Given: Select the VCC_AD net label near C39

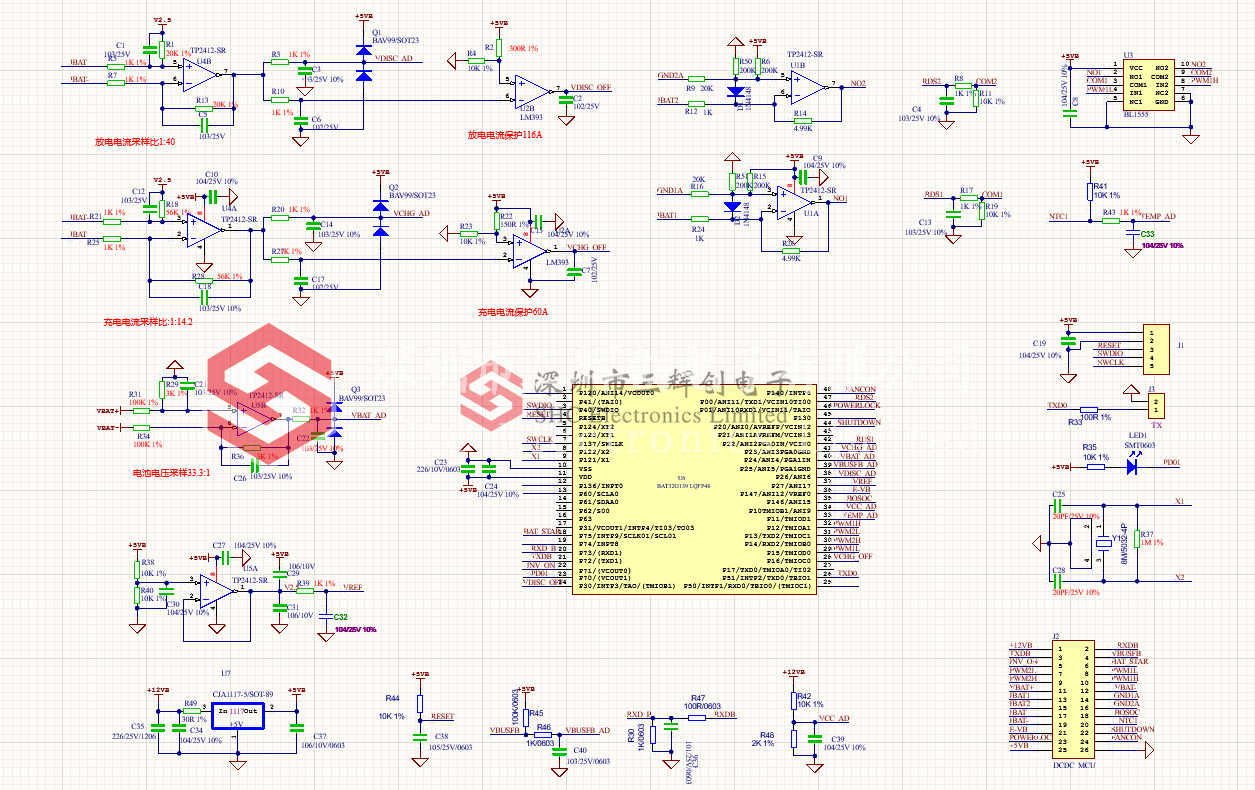Looking at the screenshot, I should tap(834, 719).
